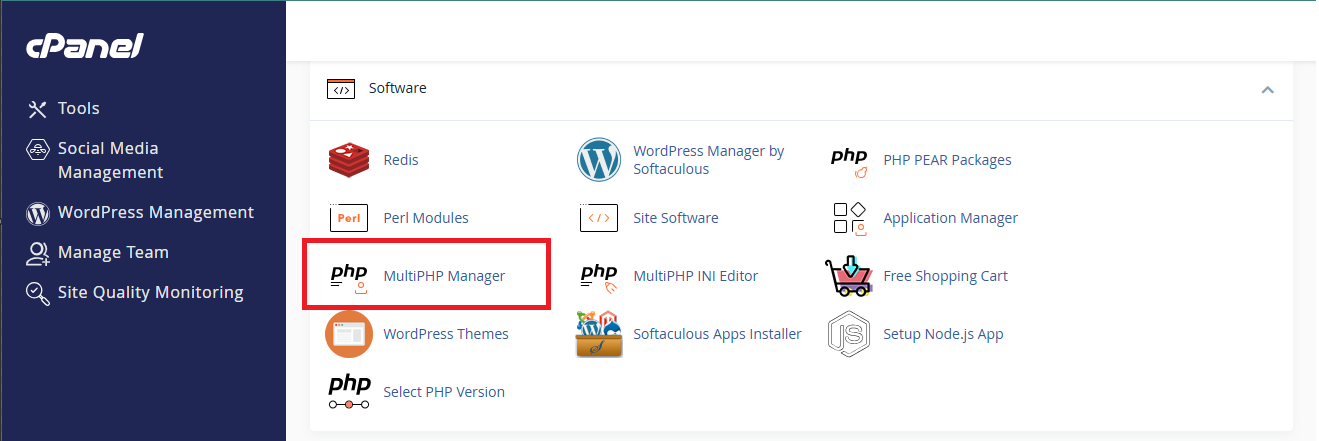Viewport: 1319px width, 441px height.
Task: Click the cPanel logo
Action: click(85, 46)
